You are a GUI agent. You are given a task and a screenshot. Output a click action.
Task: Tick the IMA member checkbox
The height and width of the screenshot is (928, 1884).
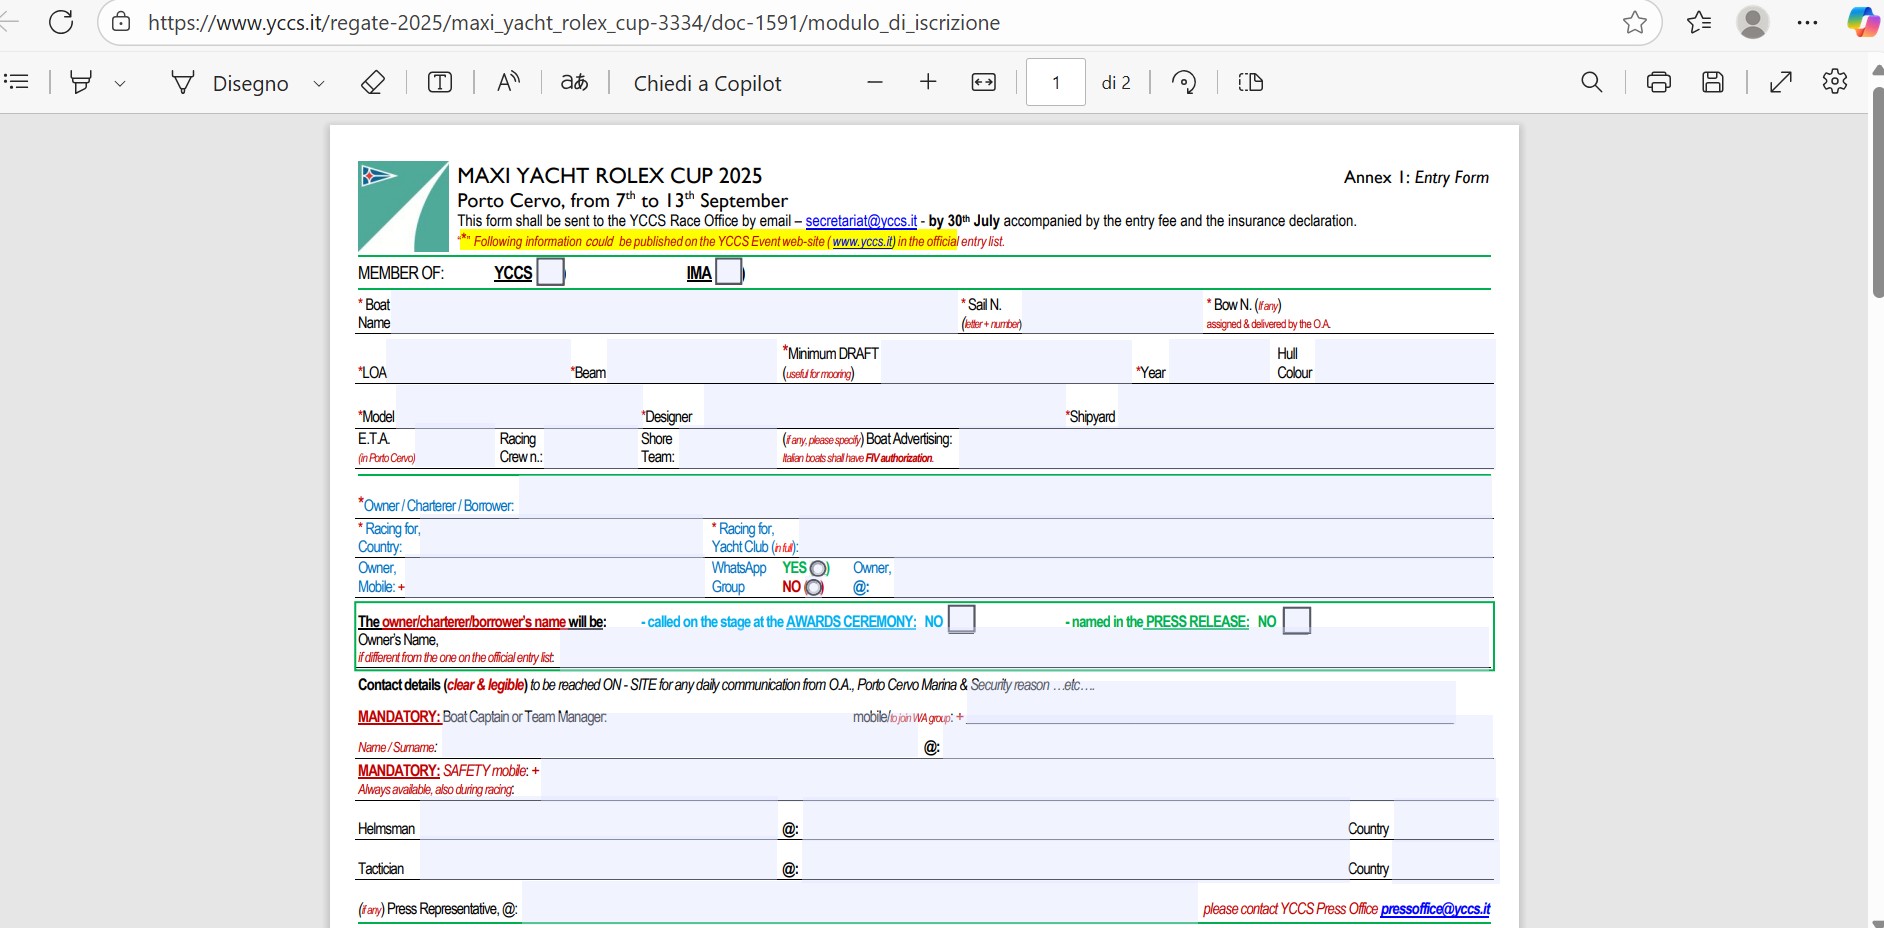coord(729,272)
